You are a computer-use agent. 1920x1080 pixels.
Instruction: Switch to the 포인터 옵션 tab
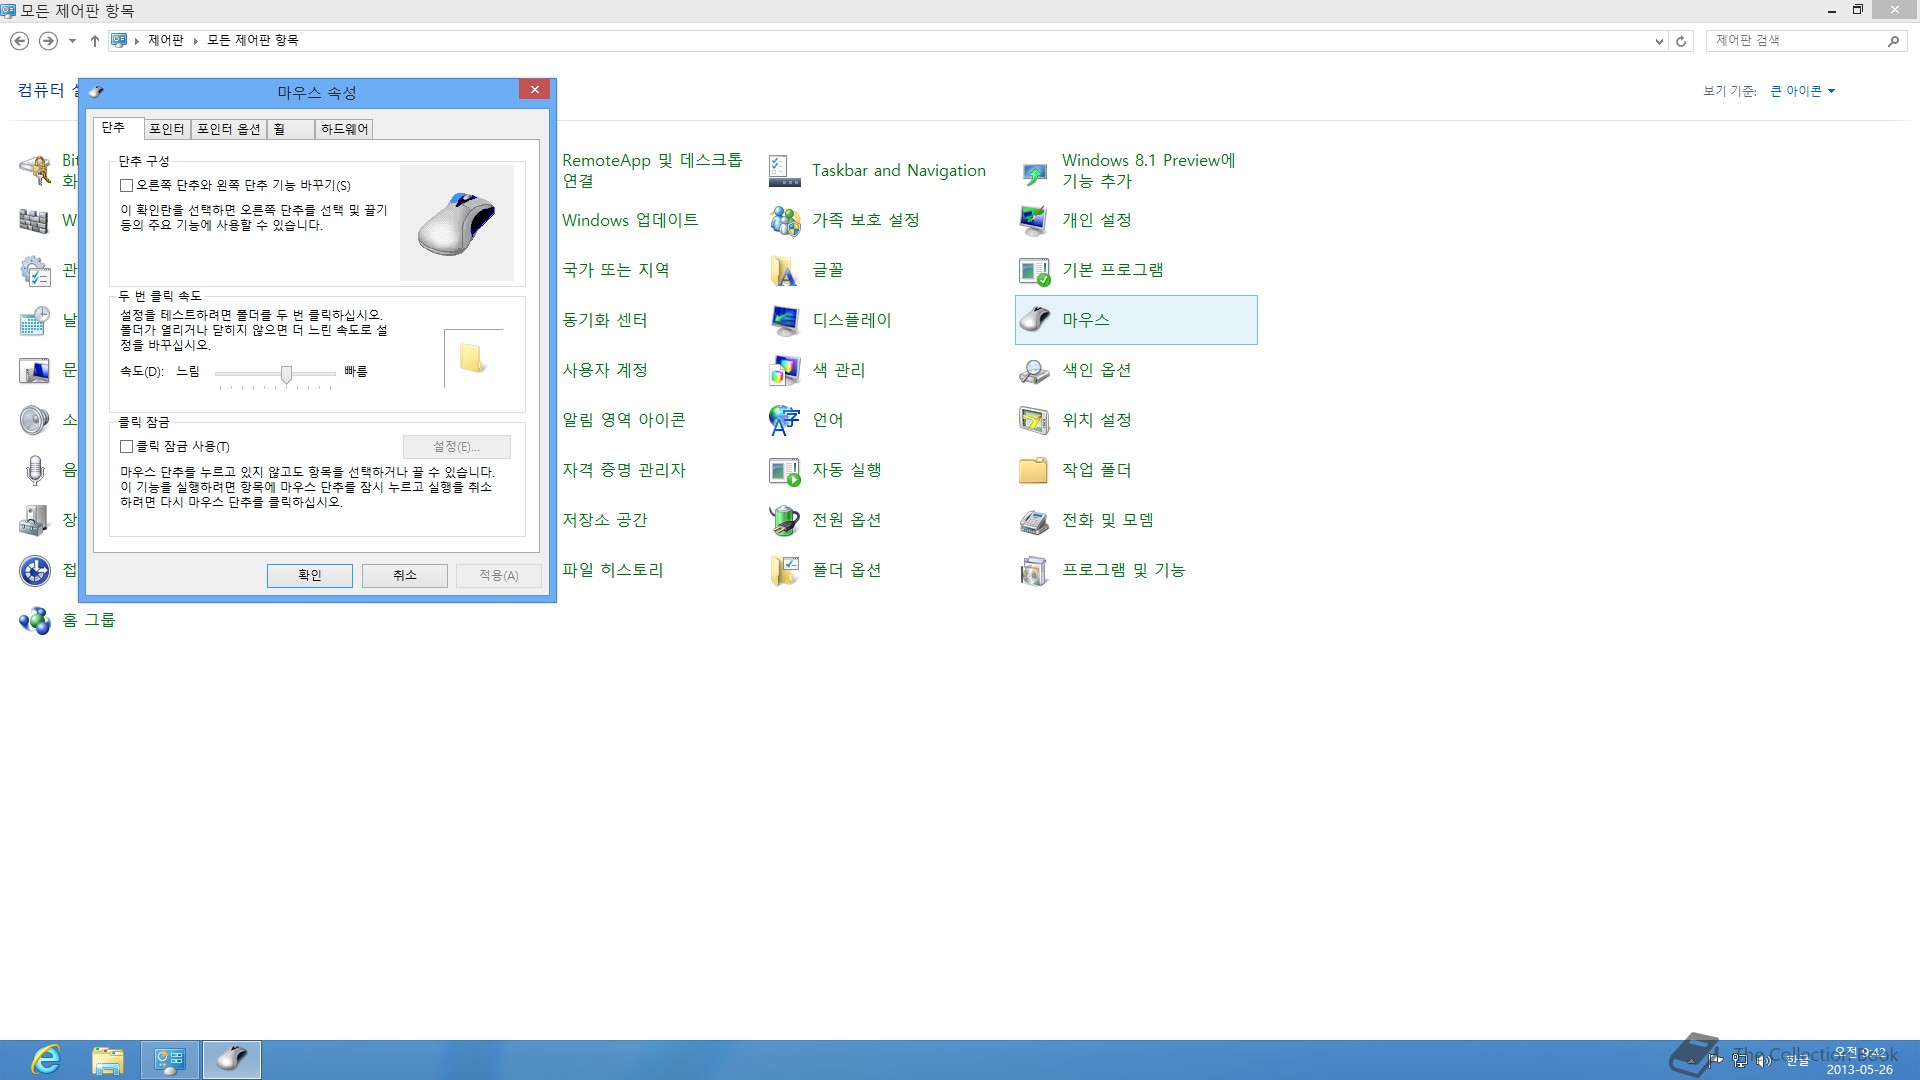(229, 129)
